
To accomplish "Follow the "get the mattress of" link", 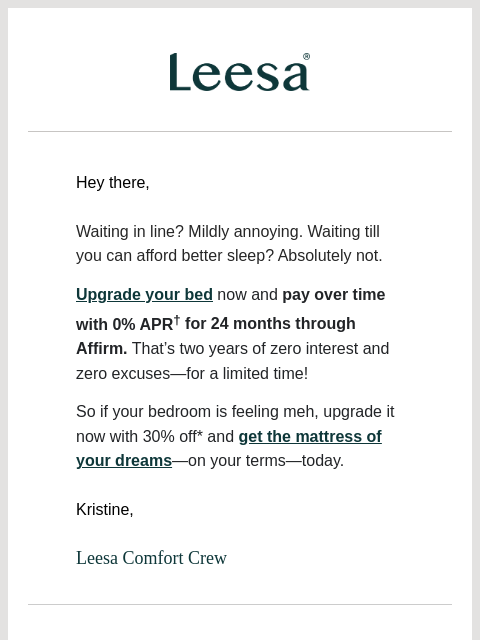I will [x=310, y=436].
